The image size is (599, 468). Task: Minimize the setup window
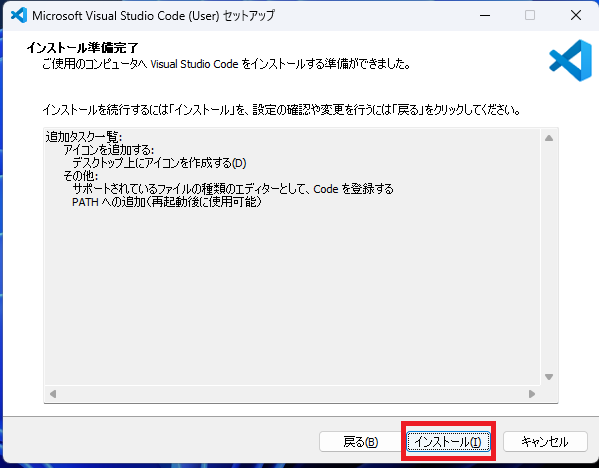[485, 15]
